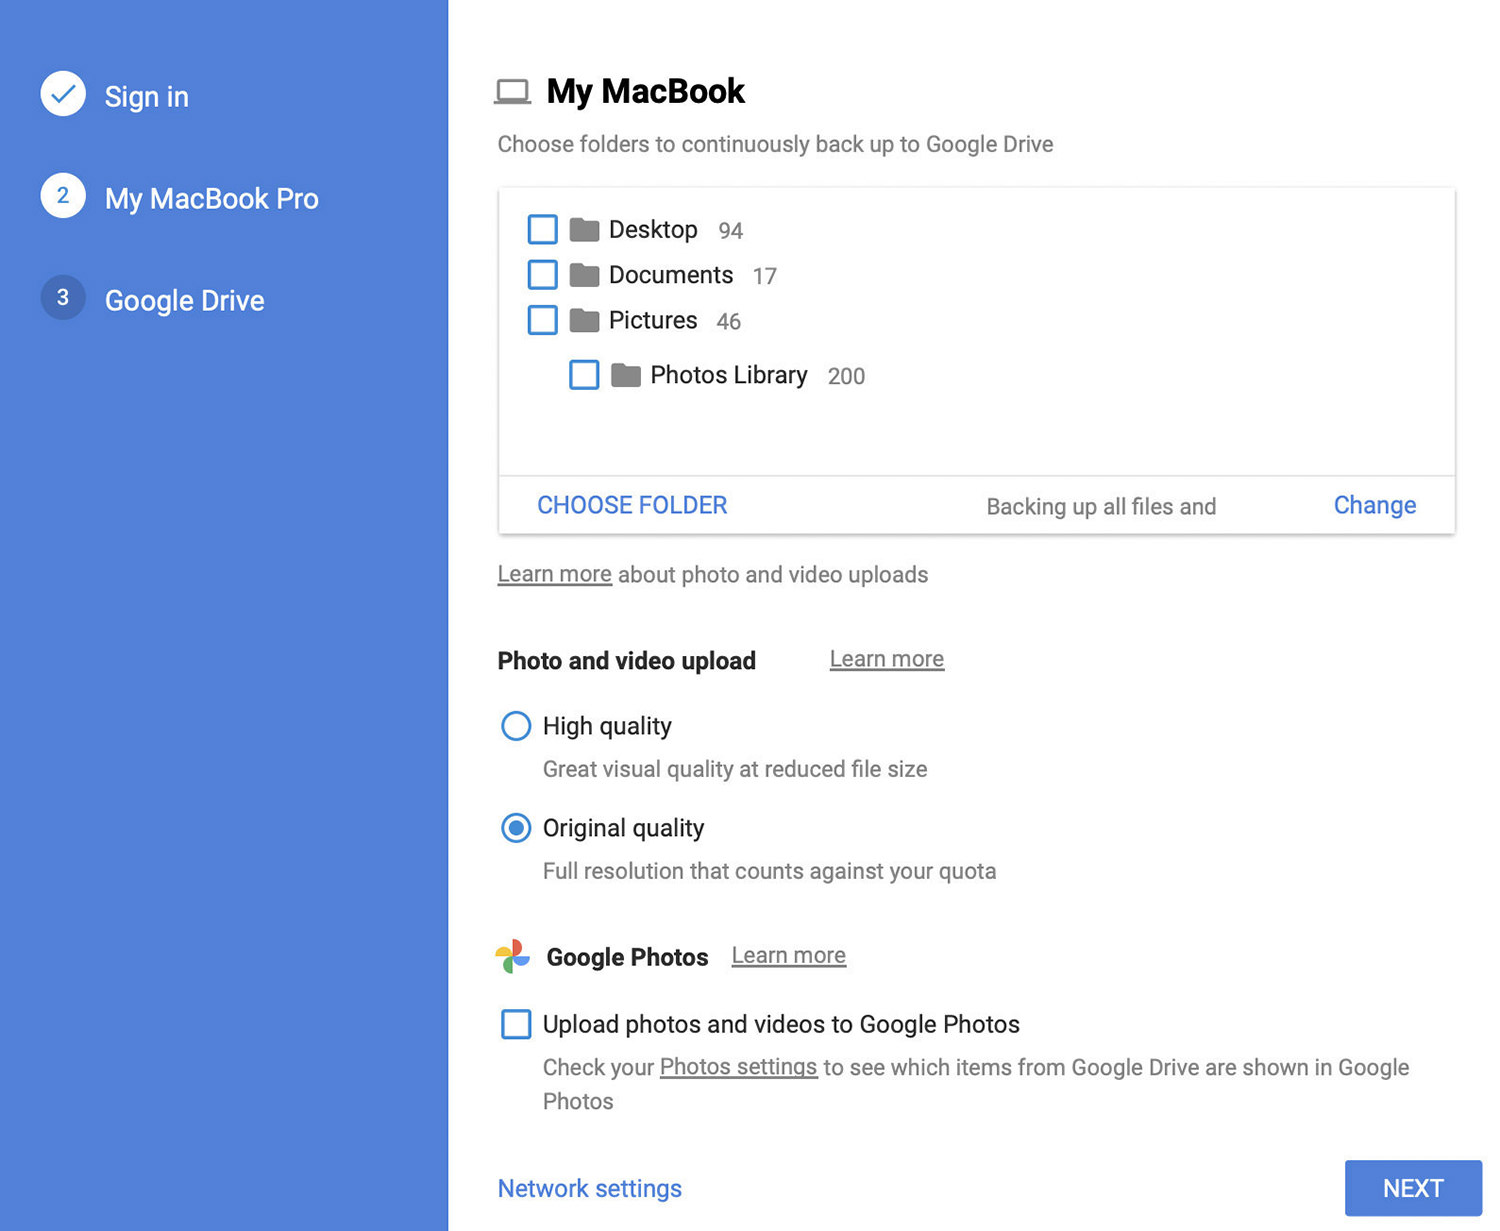The width and height of the screenshot is (1500, 1231).
Task: Select the High quality radio button
Action: pyautogui.click(x=516, y=726)
